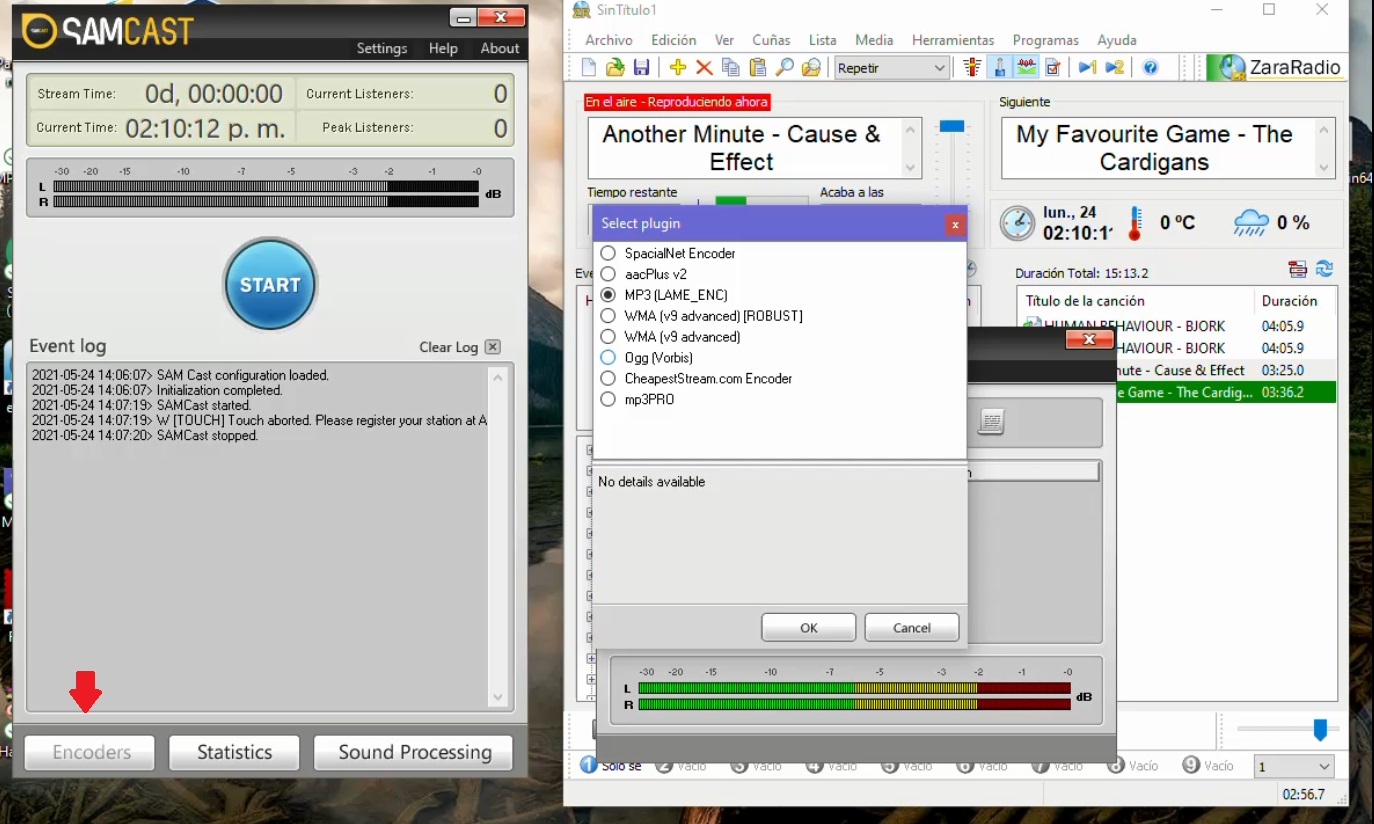The height and width of the screenshot is (824, 1374).
Task: Click the search-in-folder icon beside the magnifier
Action: tap(811, 67)
